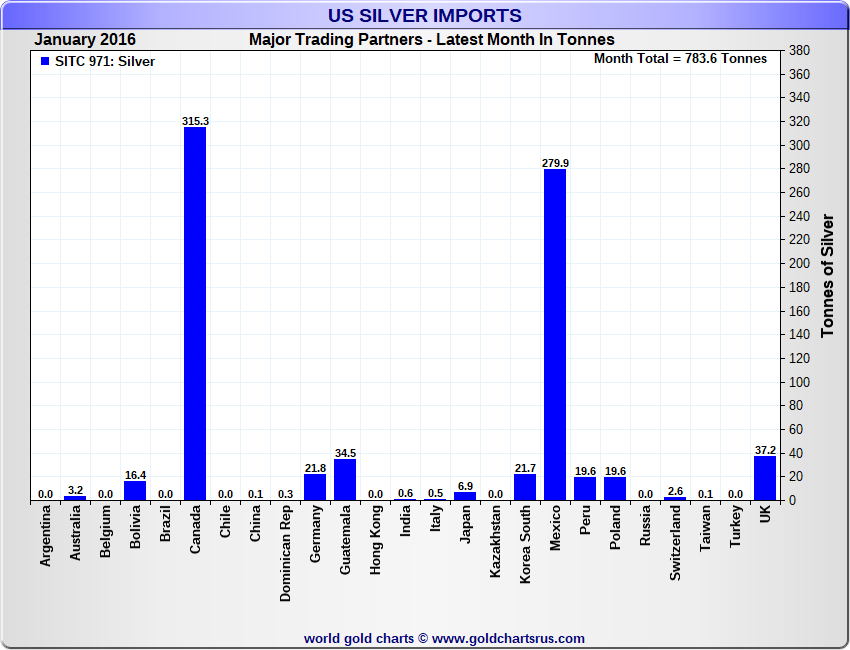Click the 'Taiwan' axis label

coord(705,529)
